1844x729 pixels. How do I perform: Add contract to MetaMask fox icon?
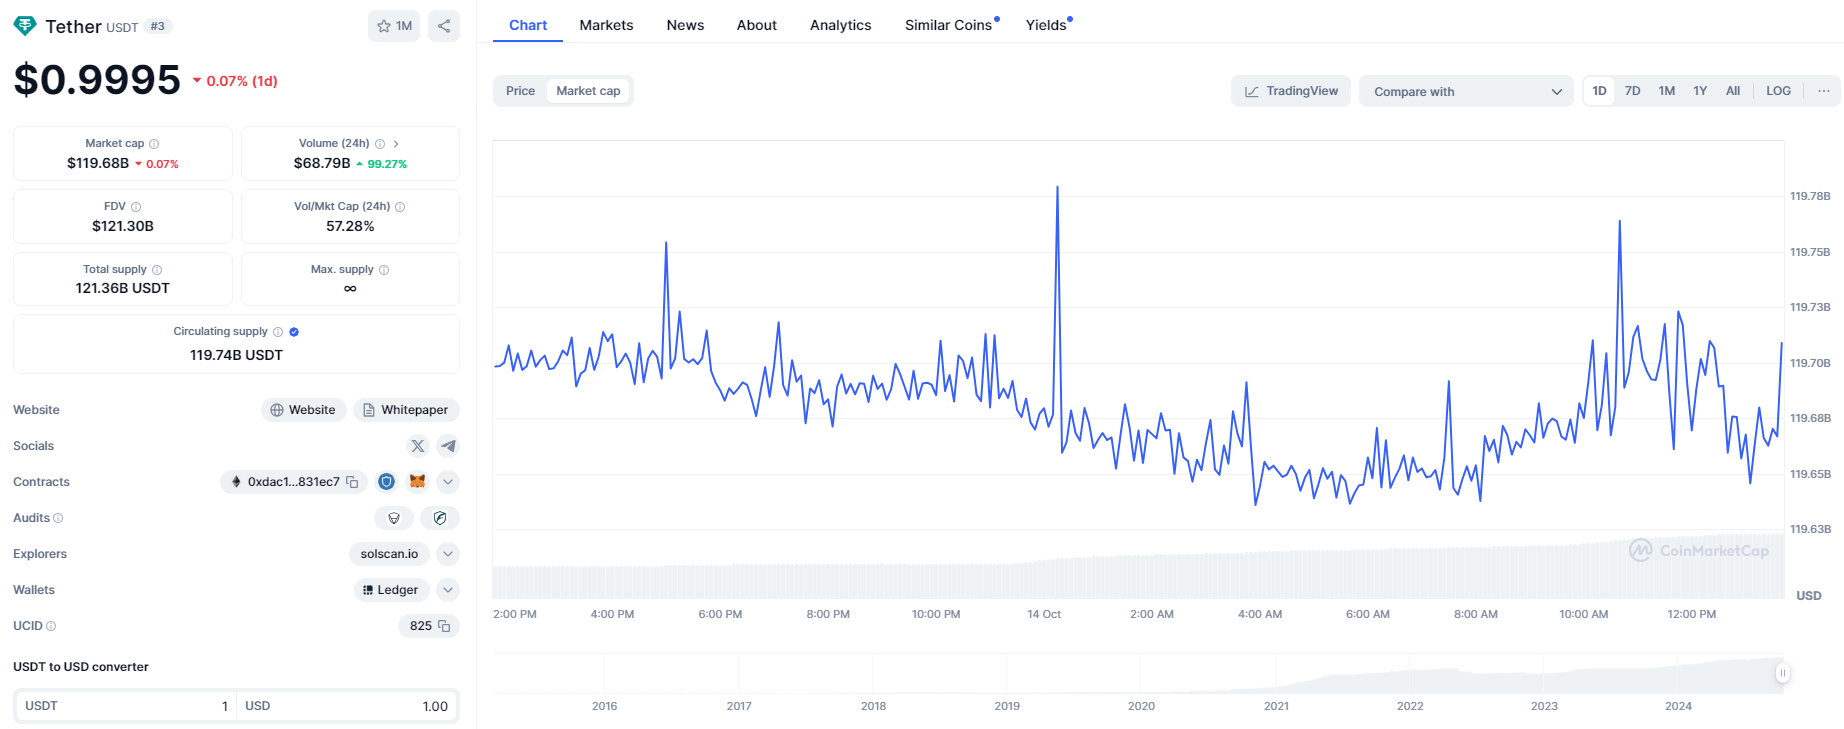coord(417,482)
